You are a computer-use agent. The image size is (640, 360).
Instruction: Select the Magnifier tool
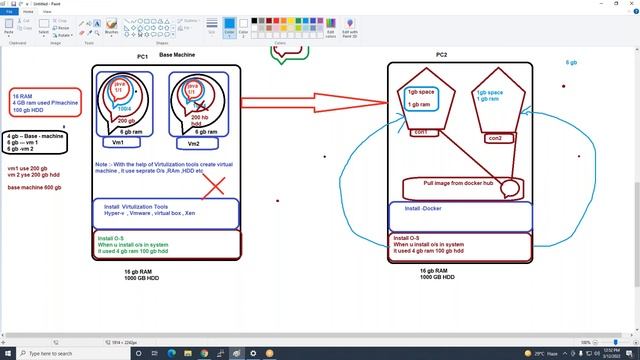click(x=97, y=33)
